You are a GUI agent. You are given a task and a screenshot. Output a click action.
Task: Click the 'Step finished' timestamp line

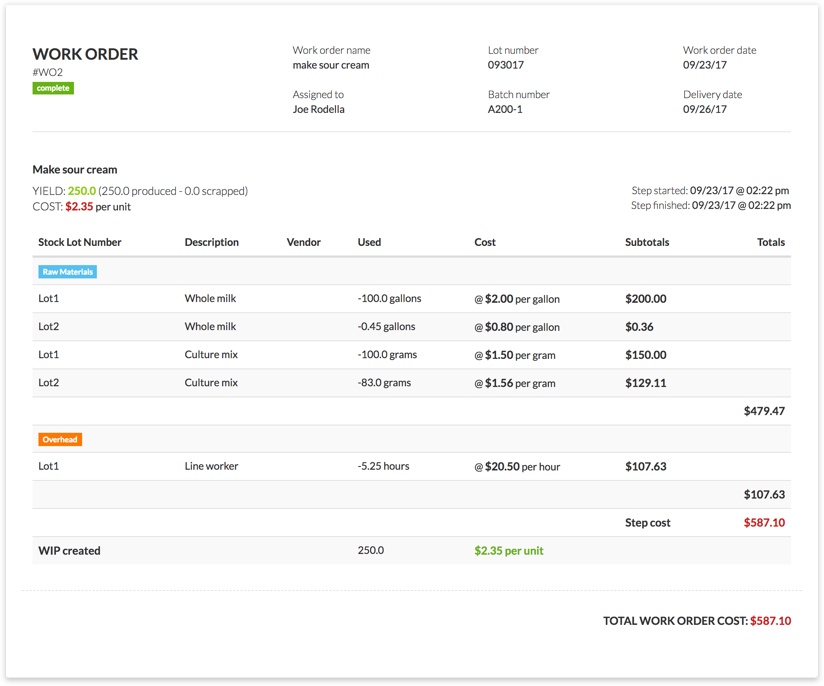pos(710,206)
